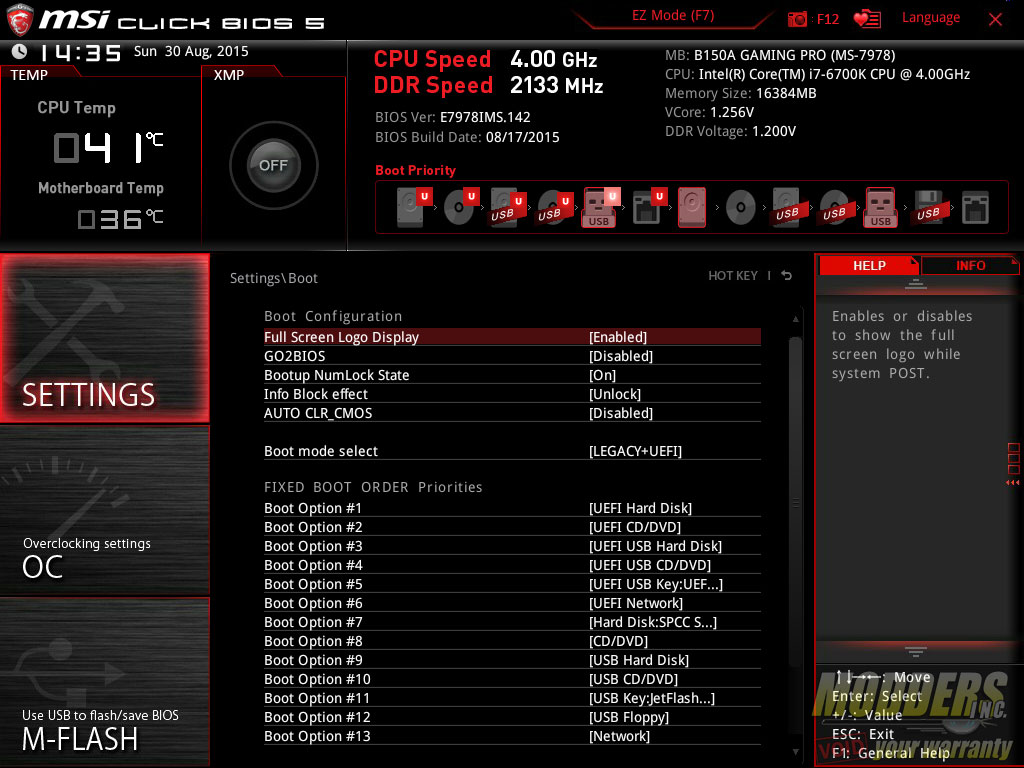1024x768 pixels.
Task: Change Boot Option #7 Hard Disk:SPCC value
Action: click(653, 622)
